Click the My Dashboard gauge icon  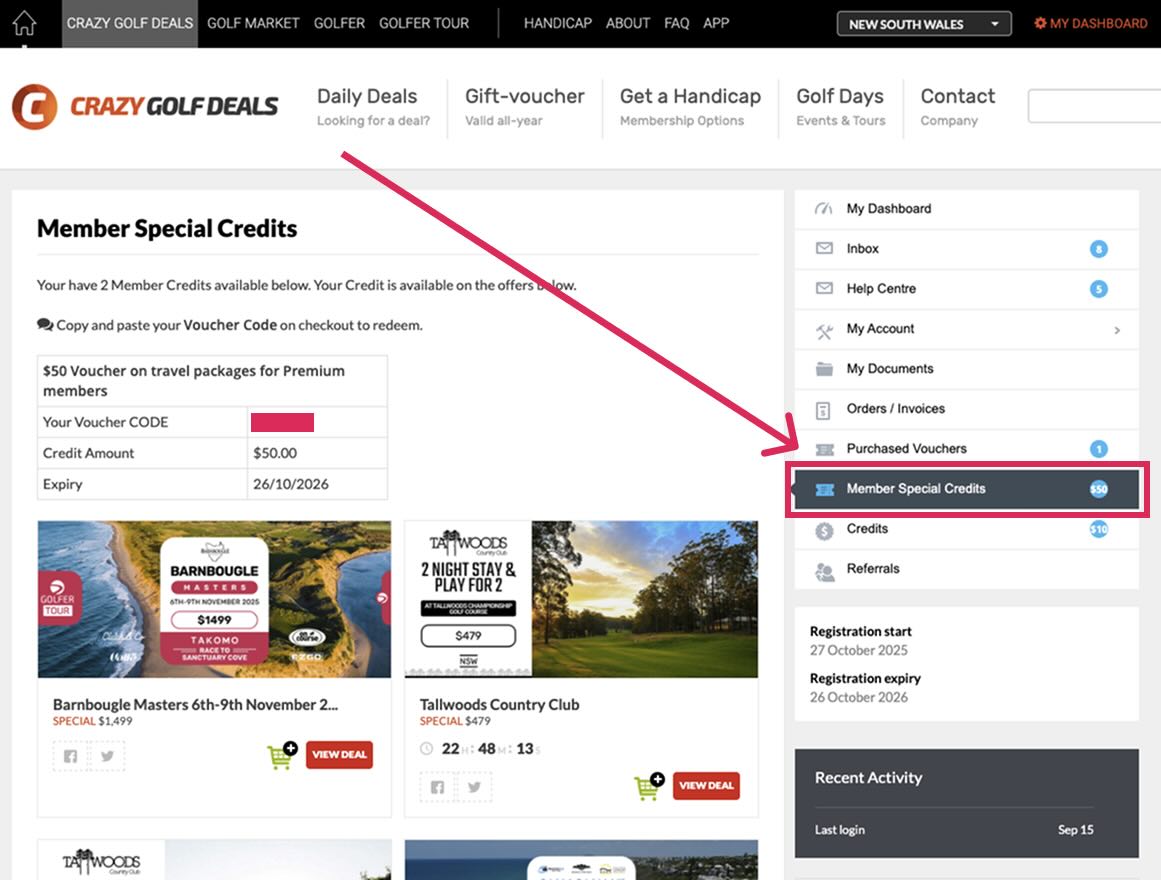[824, 209]
